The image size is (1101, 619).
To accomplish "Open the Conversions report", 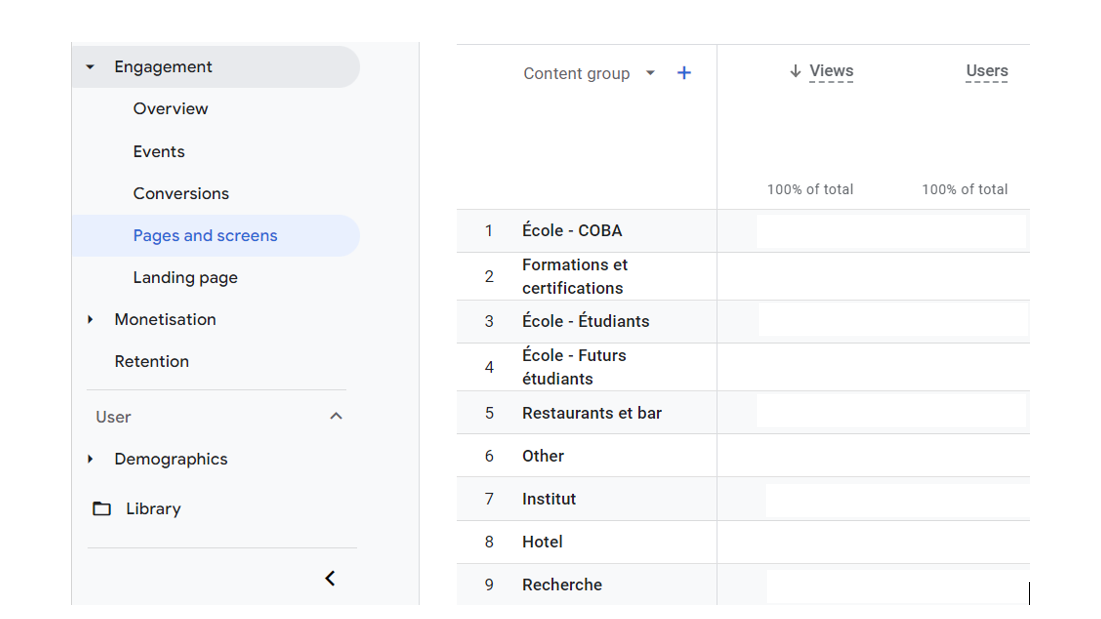I will click(x=181, y=194).
